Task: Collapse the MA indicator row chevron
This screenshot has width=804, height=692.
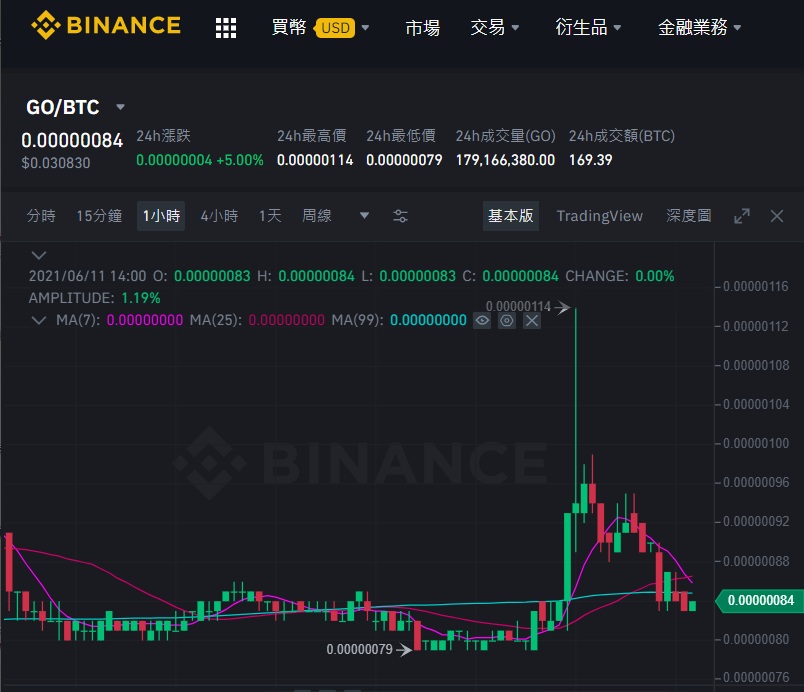Action: [39, 320]
